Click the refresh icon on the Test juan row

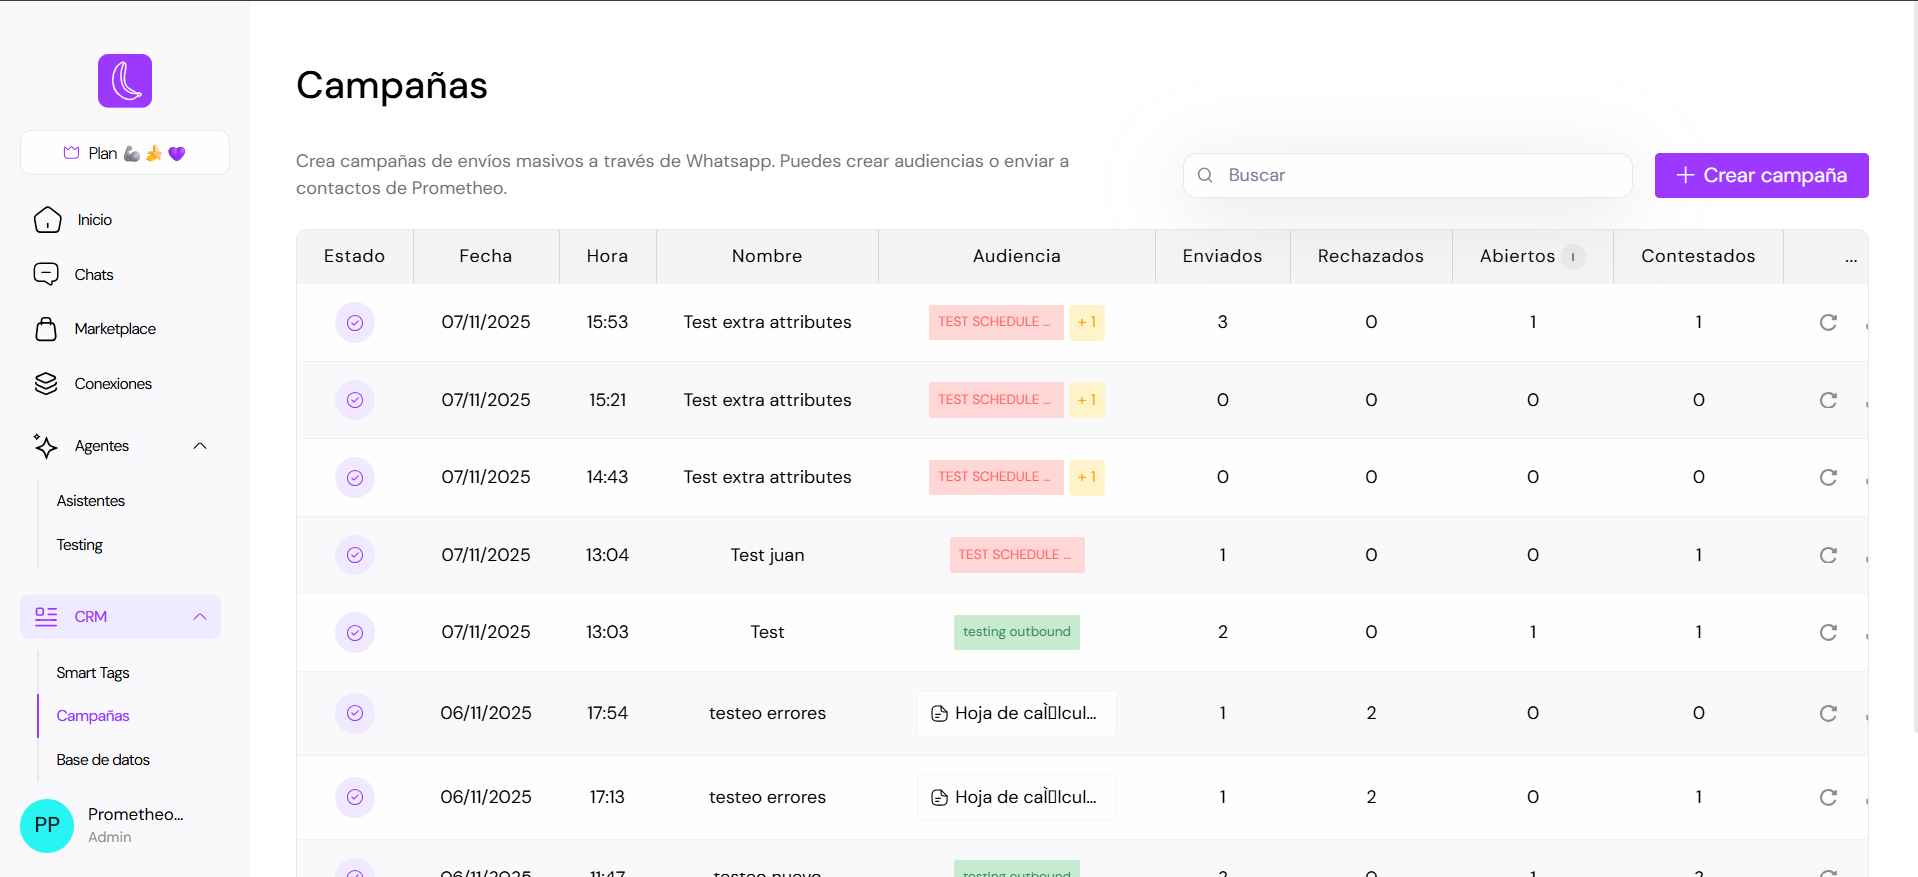coord(1828,555)
